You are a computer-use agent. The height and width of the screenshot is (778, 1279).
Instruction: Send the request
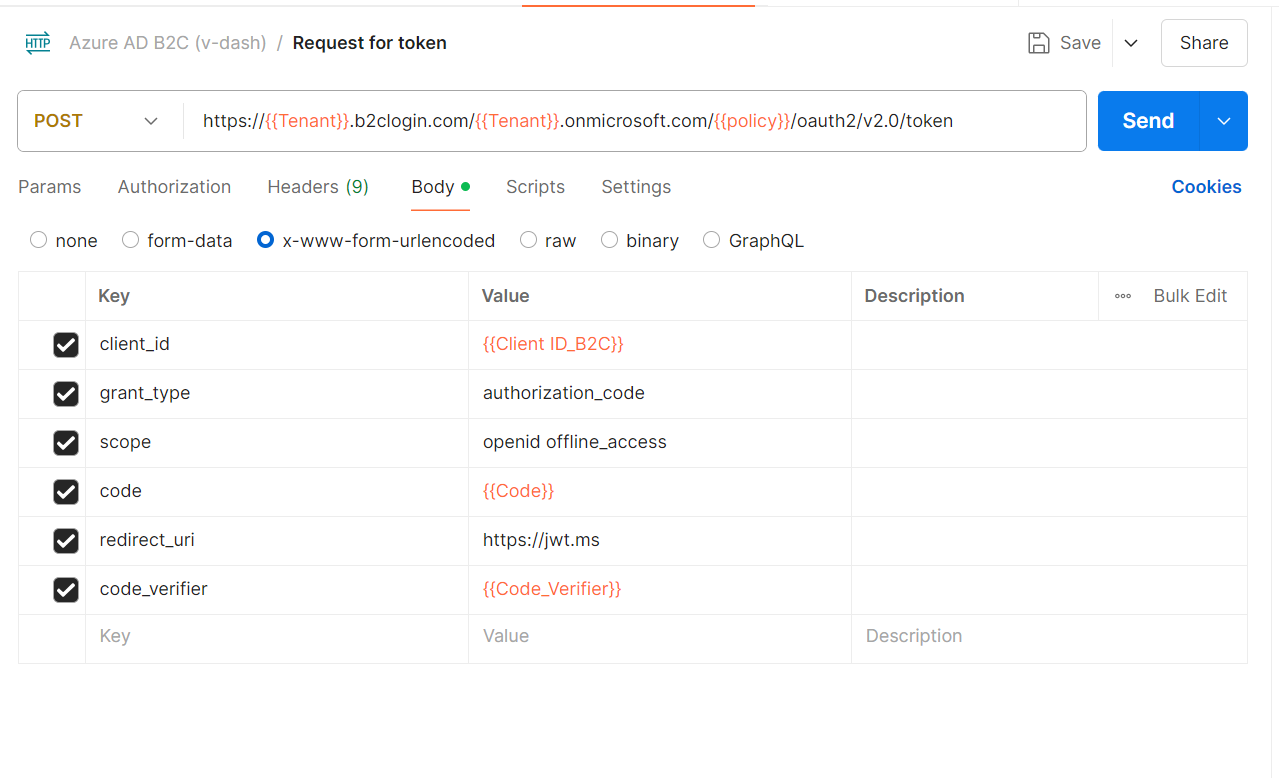click(1148, 121)
